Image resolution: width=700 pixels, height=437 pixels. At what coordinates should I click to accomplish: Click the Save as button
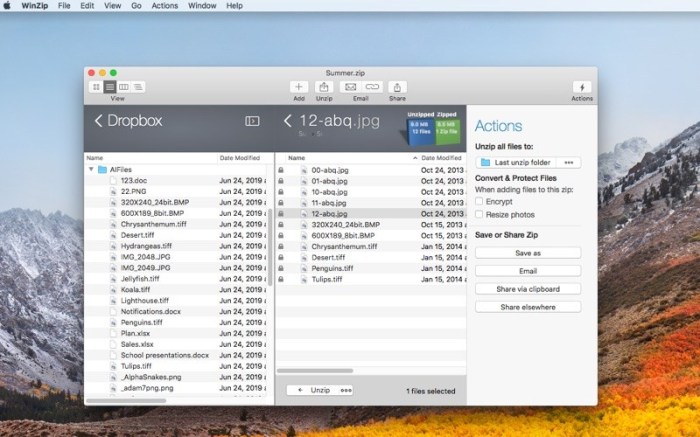click(x=527, y=253)
